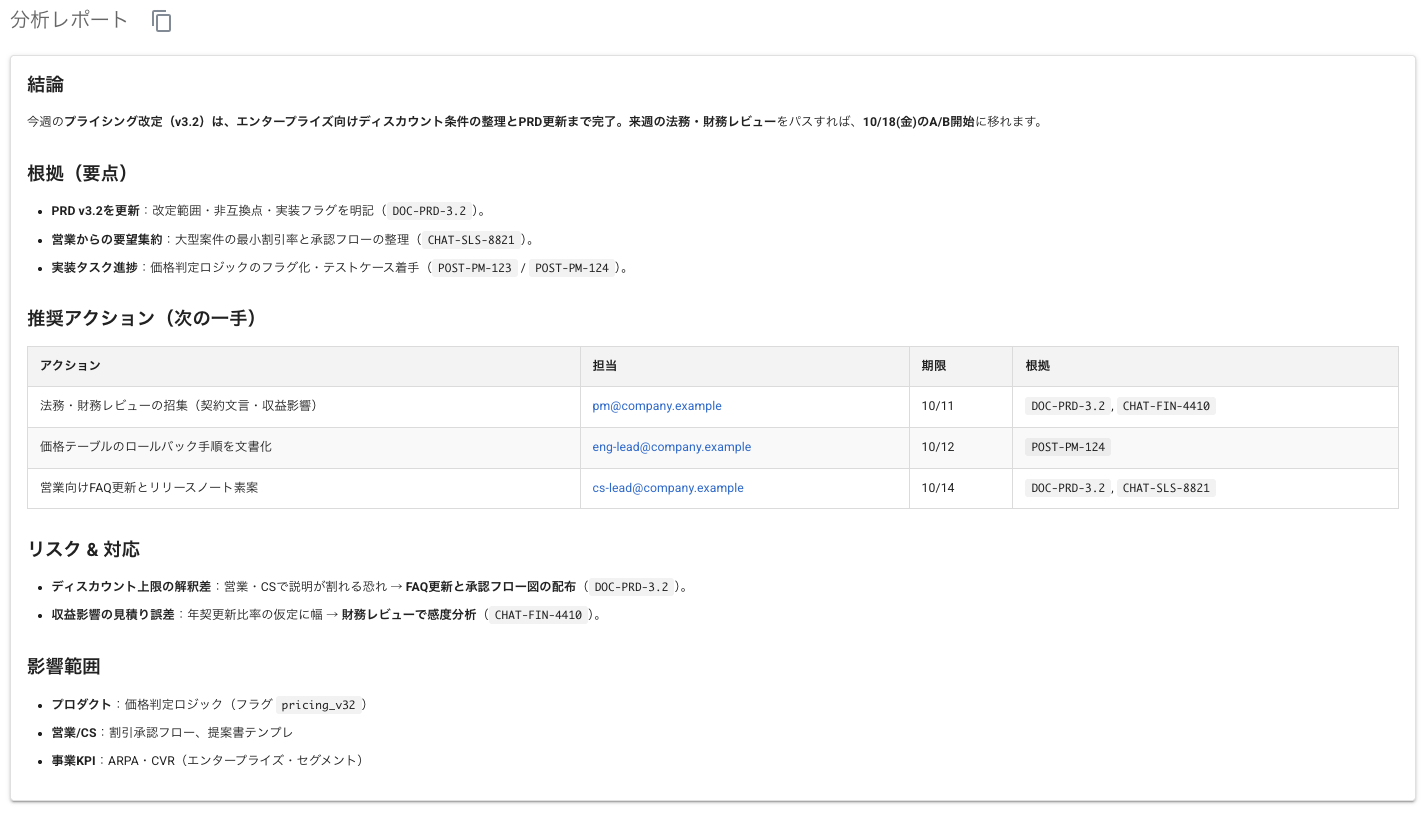Copy the report using the duplicate icon
The width and height of the screenshot is (1428, 818).
[161, 20]
